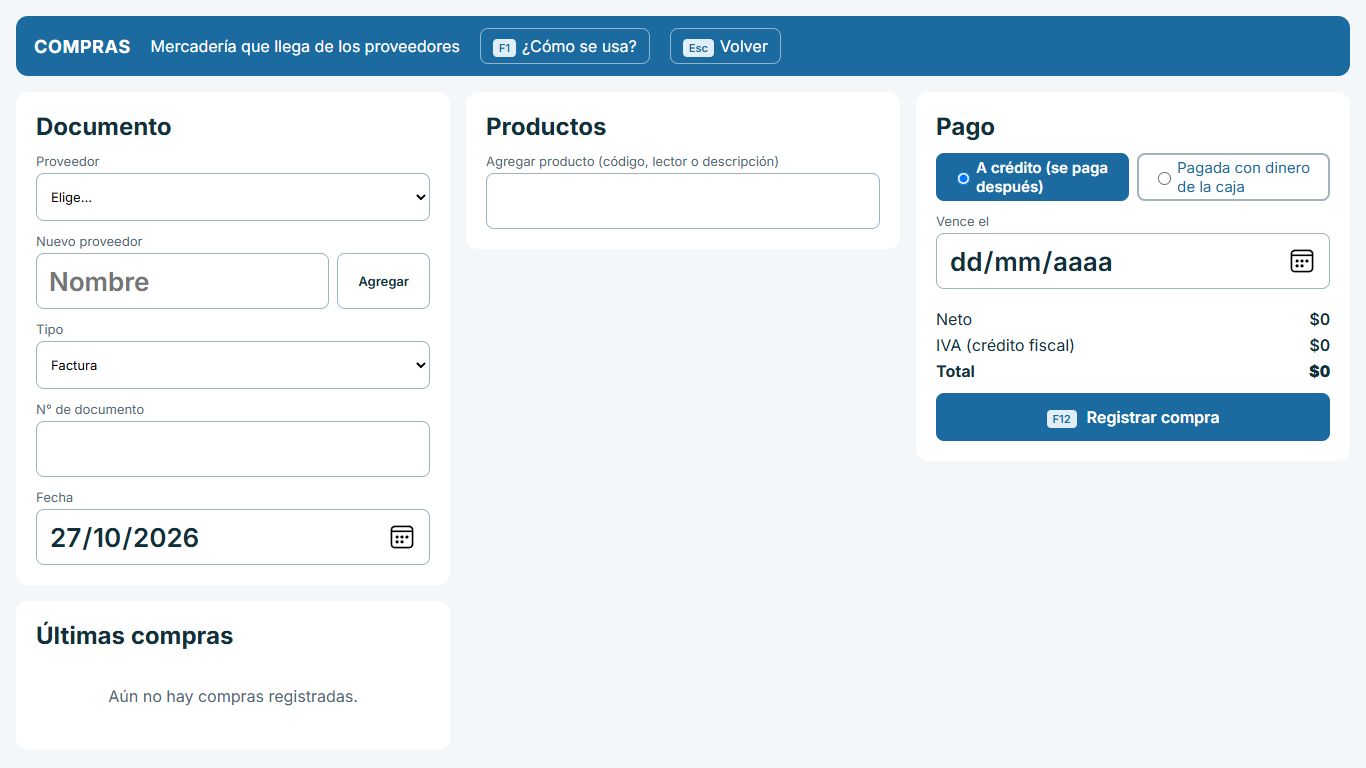The width and height of the screenshot is (1366, 768).
Task: Click the Últimas compras heading
Action: point(134,636)
